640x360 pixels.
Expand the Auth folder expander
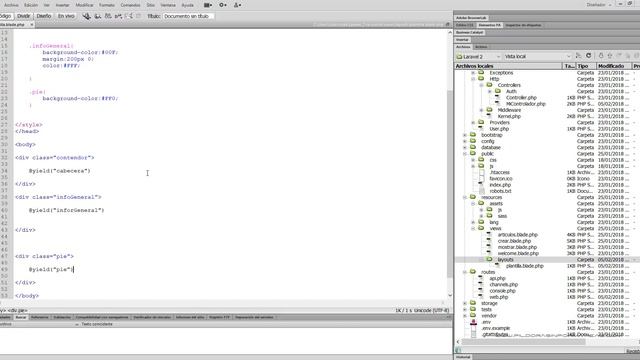(490, 91)
